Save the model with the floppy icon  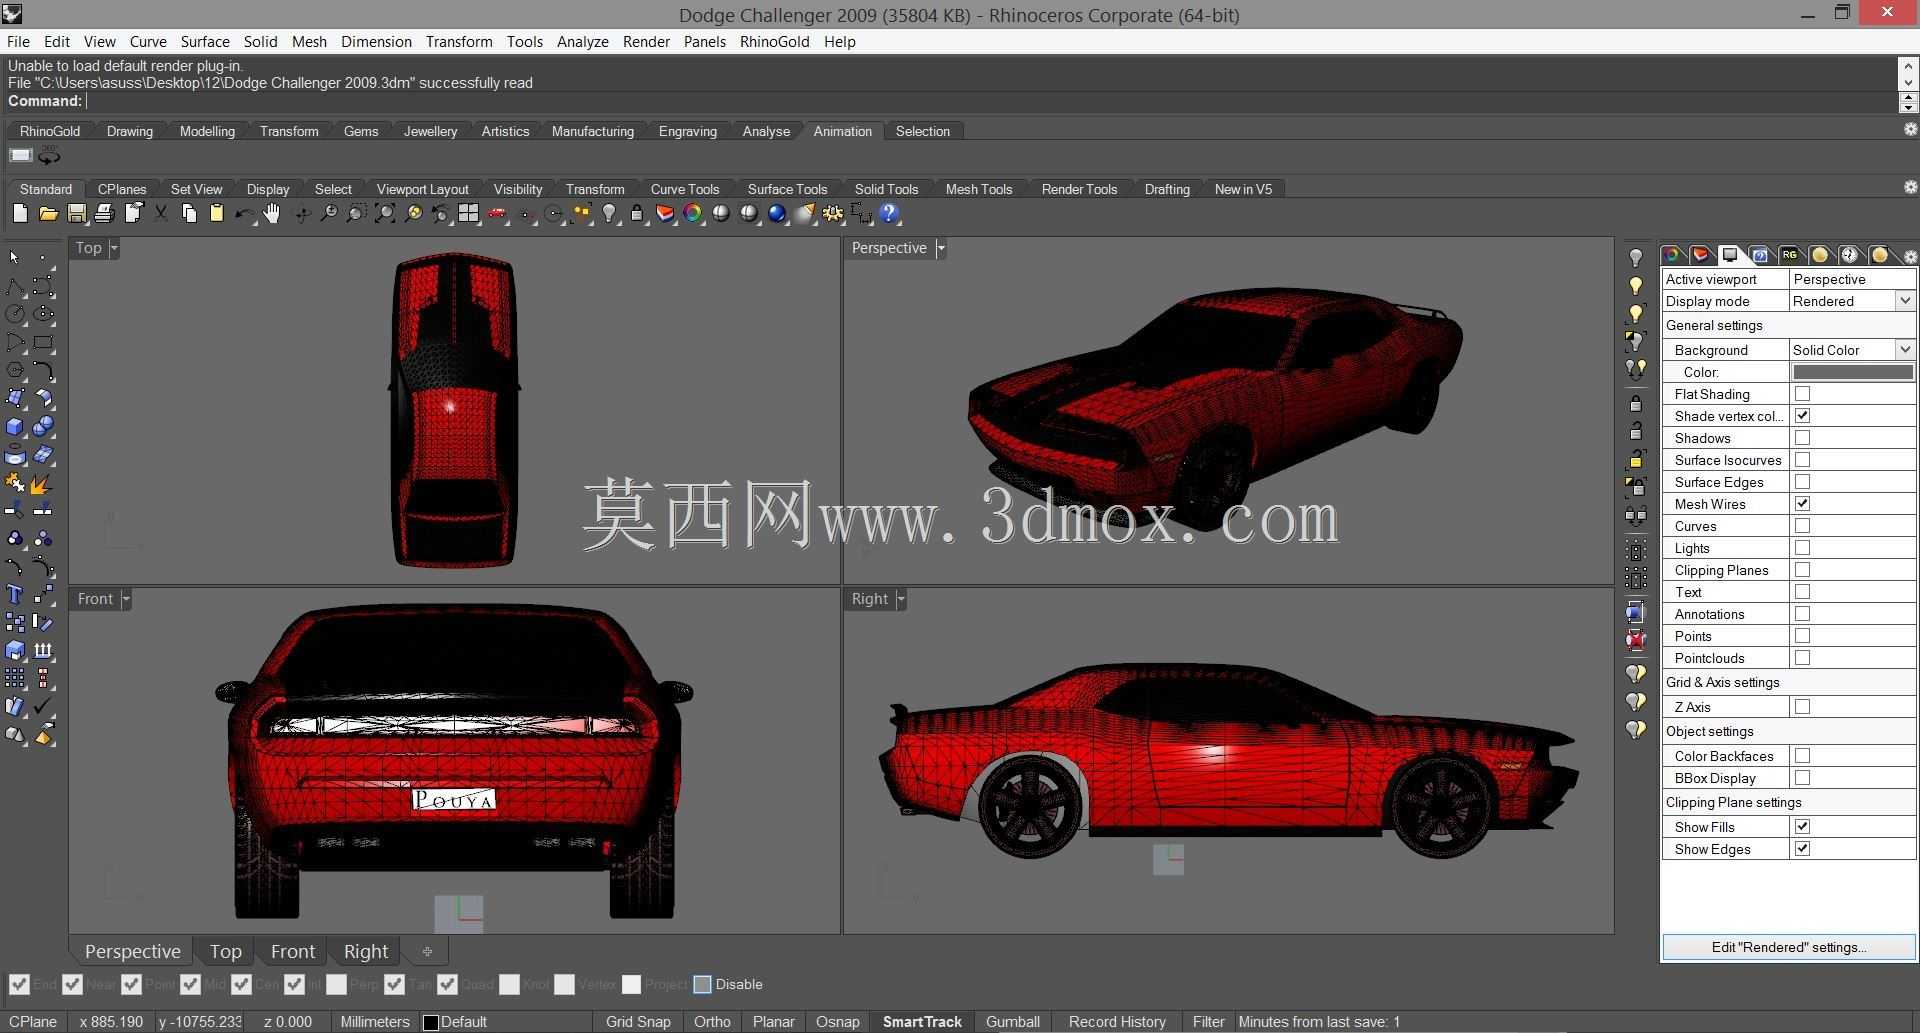pyautogui.click(x=76, y=213)
